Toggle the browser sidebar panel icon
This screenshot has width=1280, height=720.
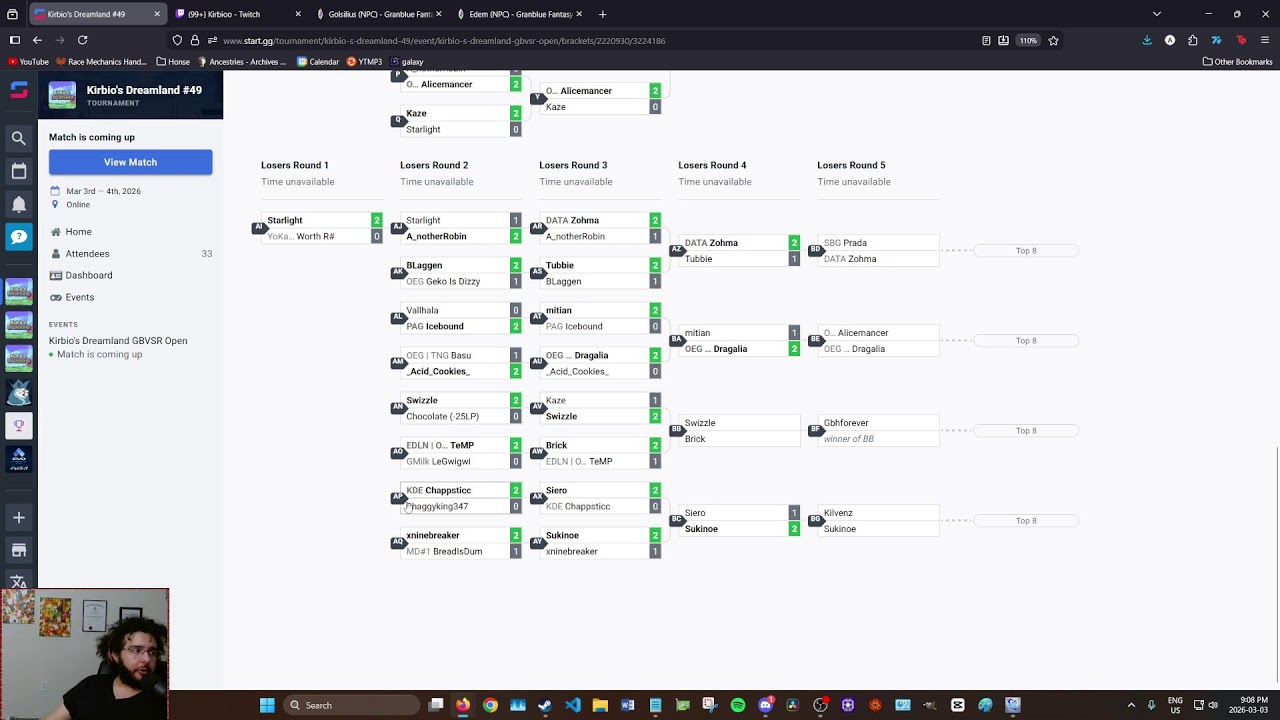point(14,40)
